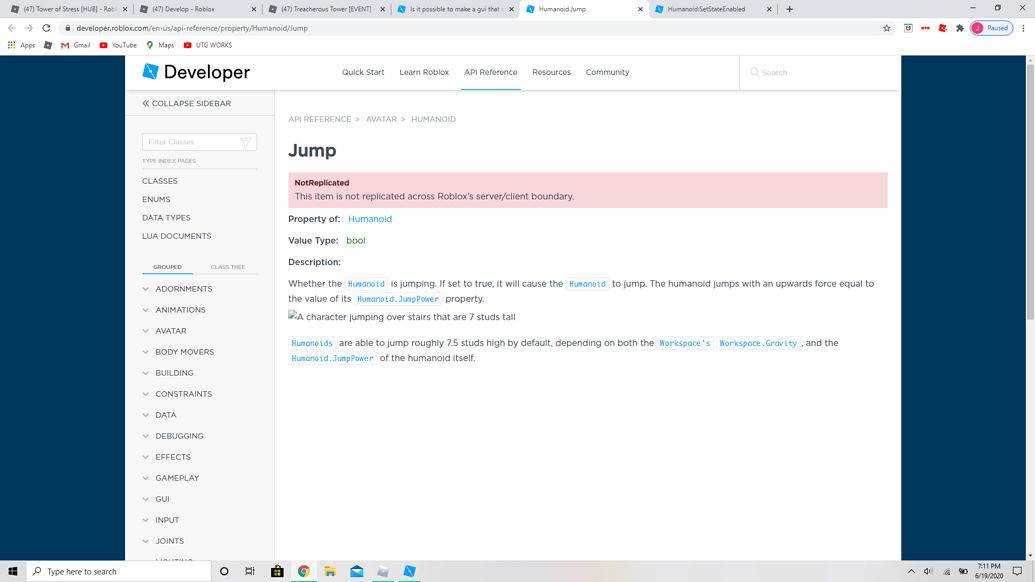The height and width of the screenshot is (582, 1035).
Task: Click the search magnifier icon in header
Action: [754, 72]
